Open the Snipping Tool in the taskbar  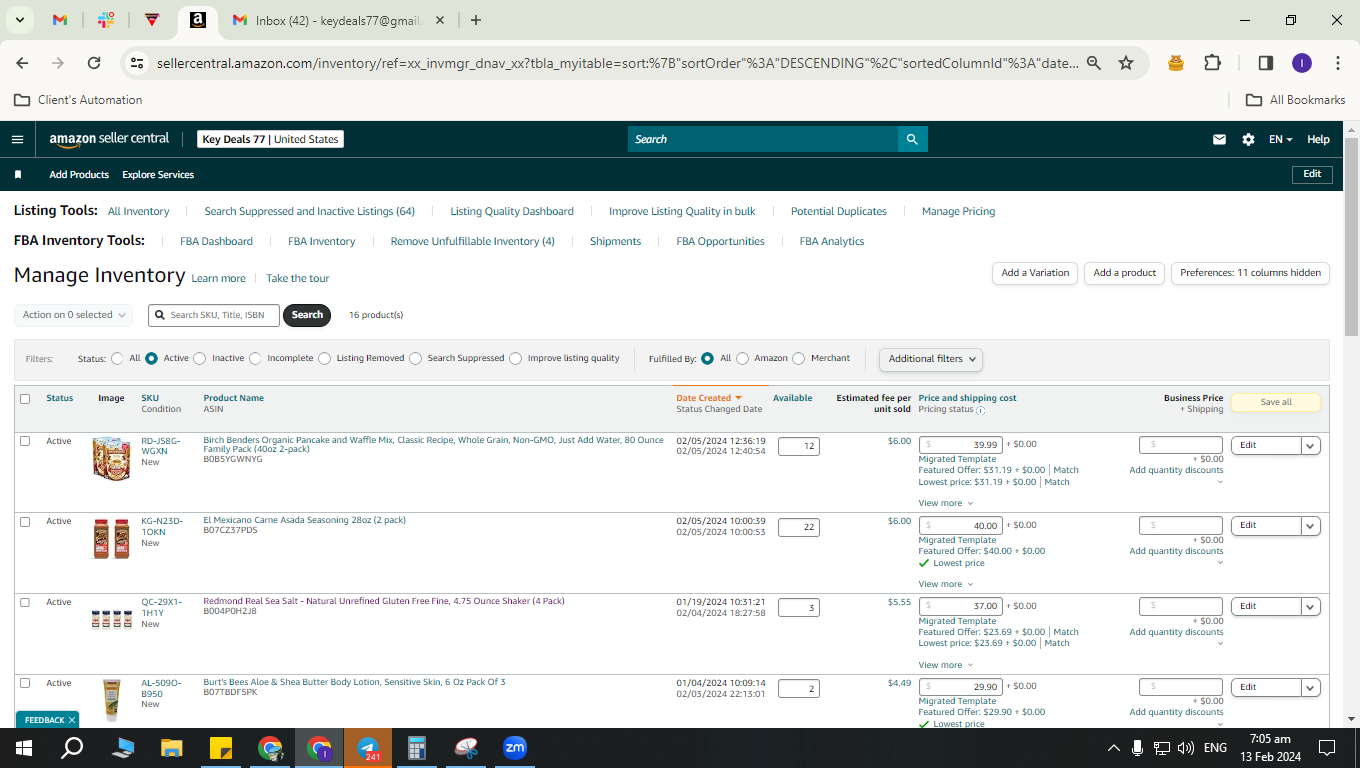pos(466,748)
